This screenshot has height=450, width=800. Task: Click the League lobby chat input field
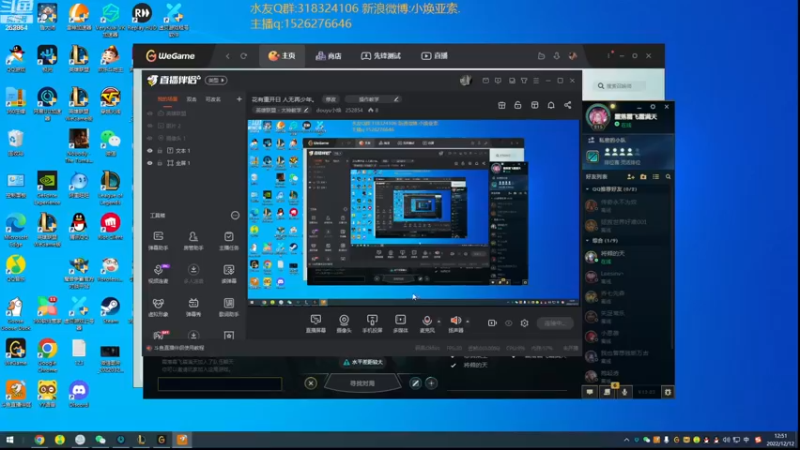pos(219,384)
